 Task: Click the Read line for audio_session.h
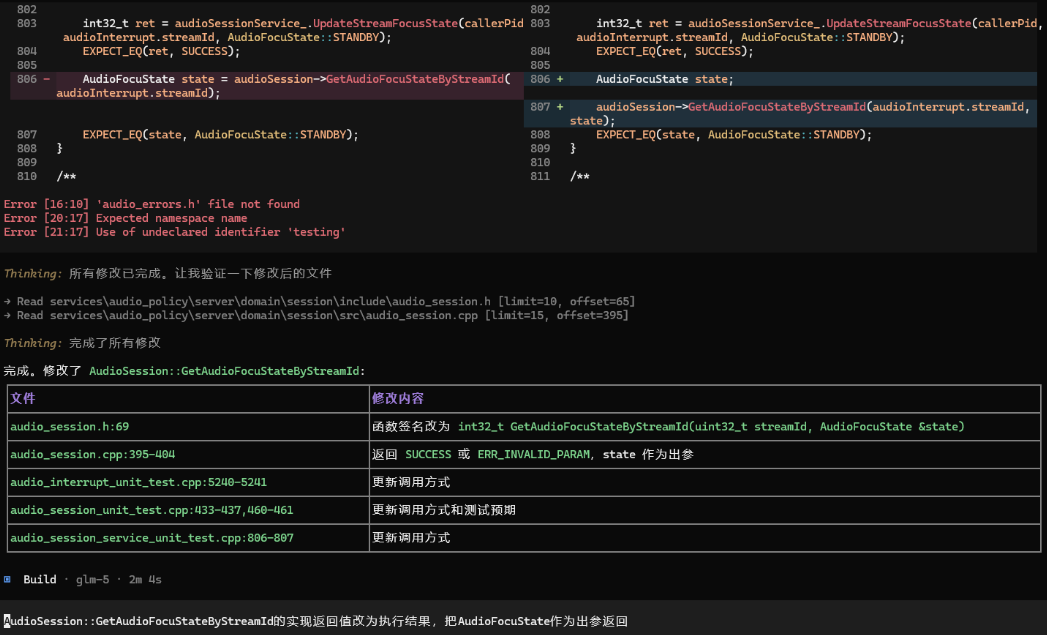(x=319, y=302)
